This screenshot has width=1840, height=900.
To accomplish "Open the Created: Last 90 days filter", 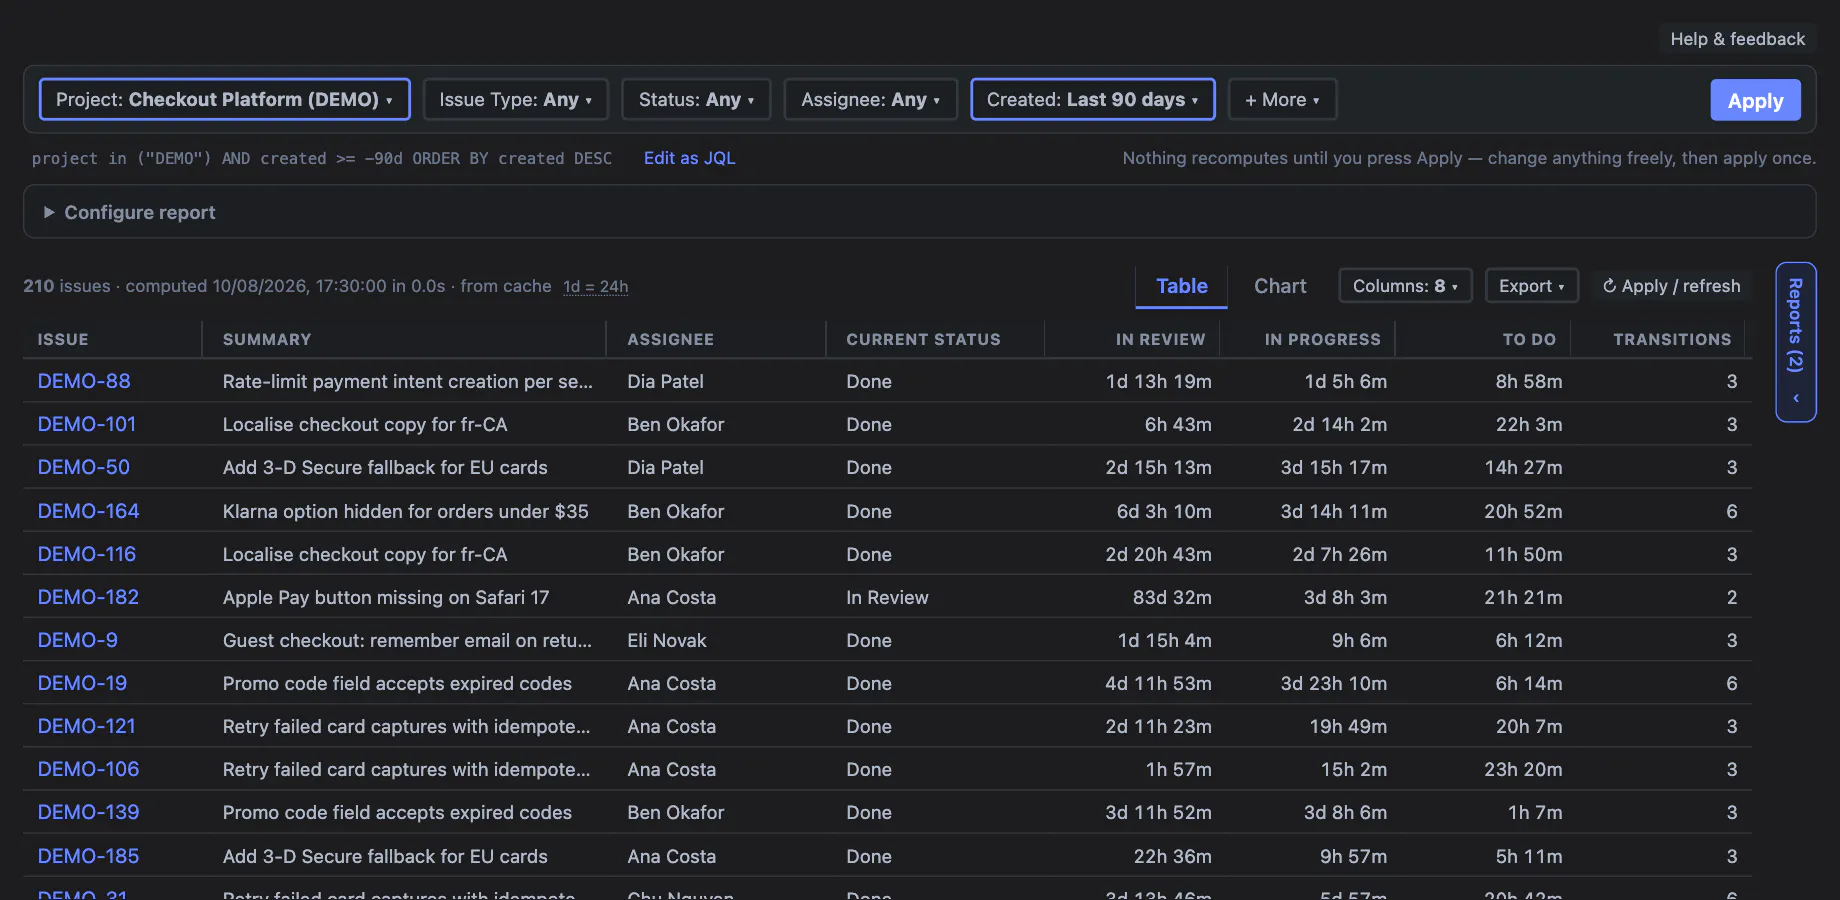I will click(1092, 99).
